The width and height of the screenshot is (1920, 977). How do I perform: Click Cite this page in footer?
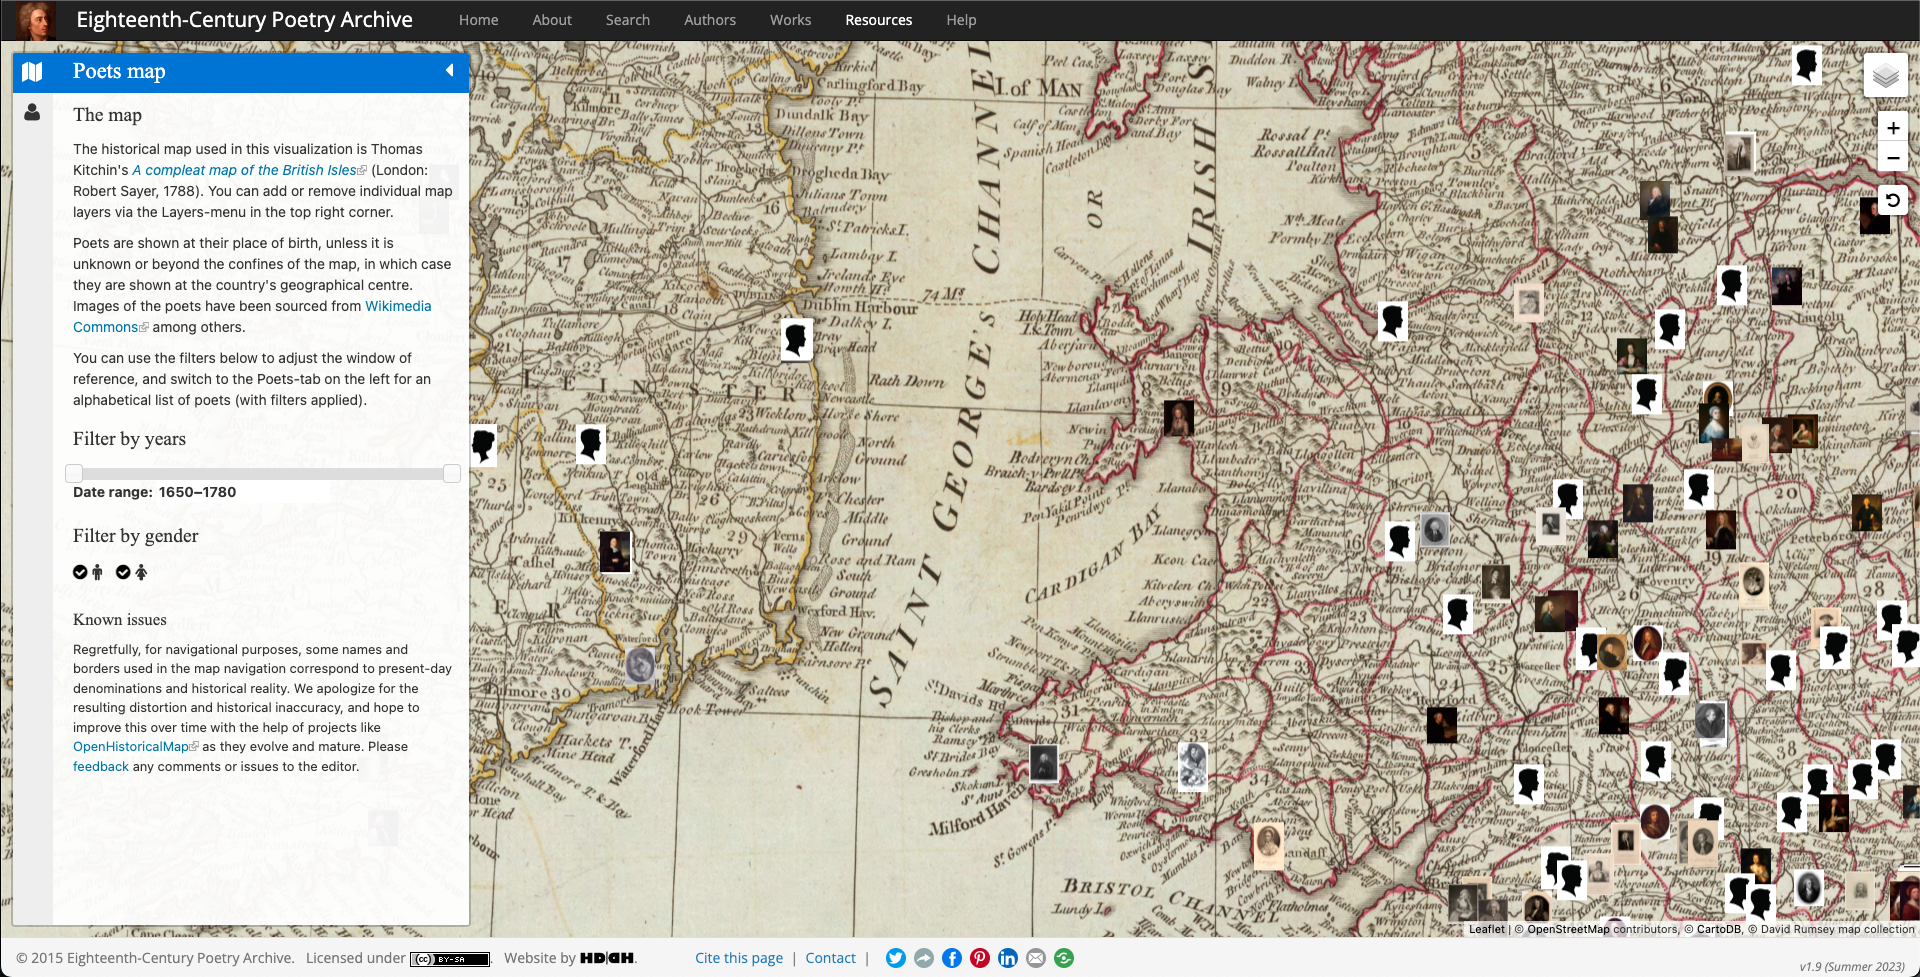click(739, 958)
